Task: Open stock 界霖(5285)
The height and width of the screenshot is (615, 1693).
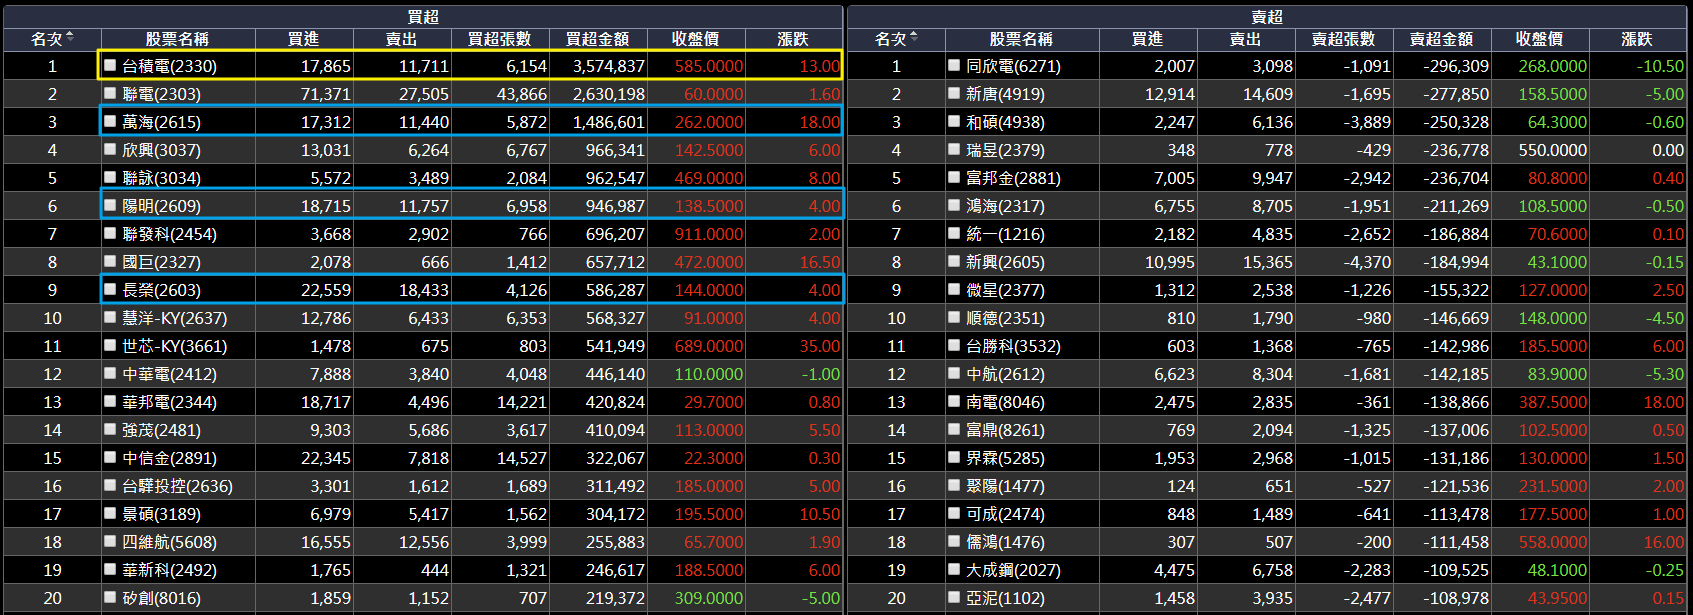Action: tap(1005, 458)
